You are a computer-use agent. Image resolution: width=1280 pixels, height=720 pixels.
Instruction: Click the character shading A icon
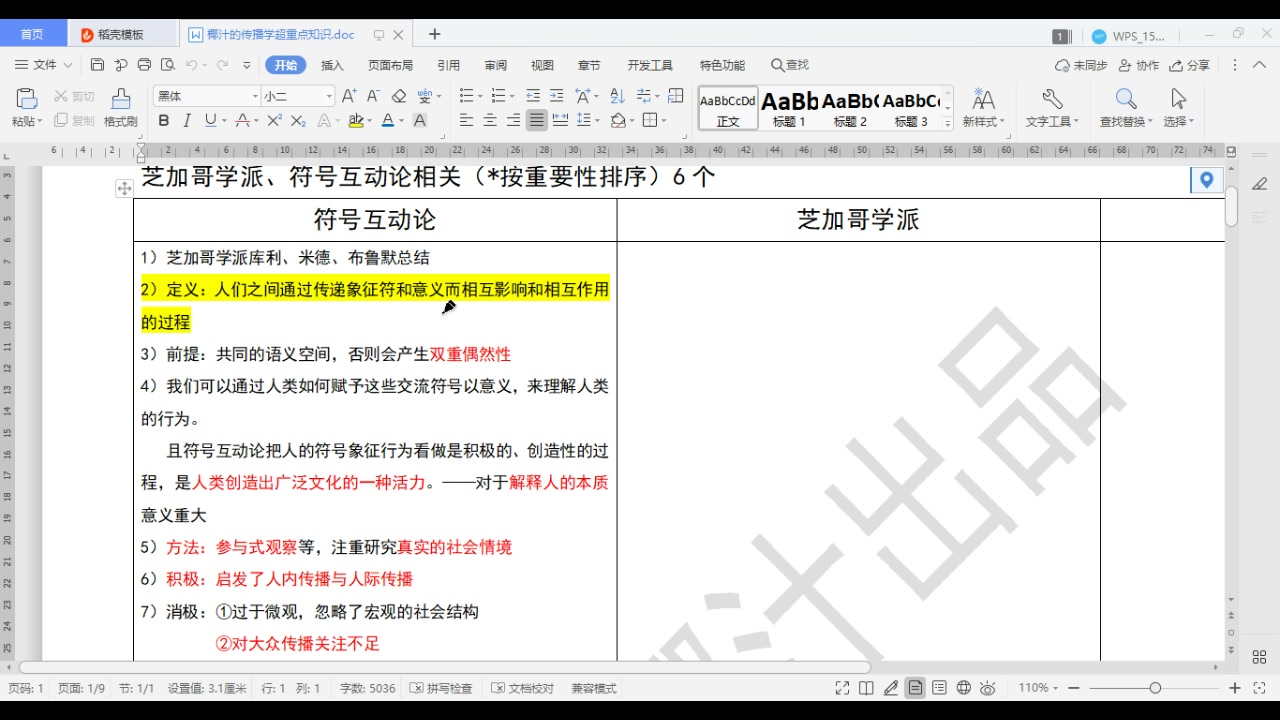420,121
